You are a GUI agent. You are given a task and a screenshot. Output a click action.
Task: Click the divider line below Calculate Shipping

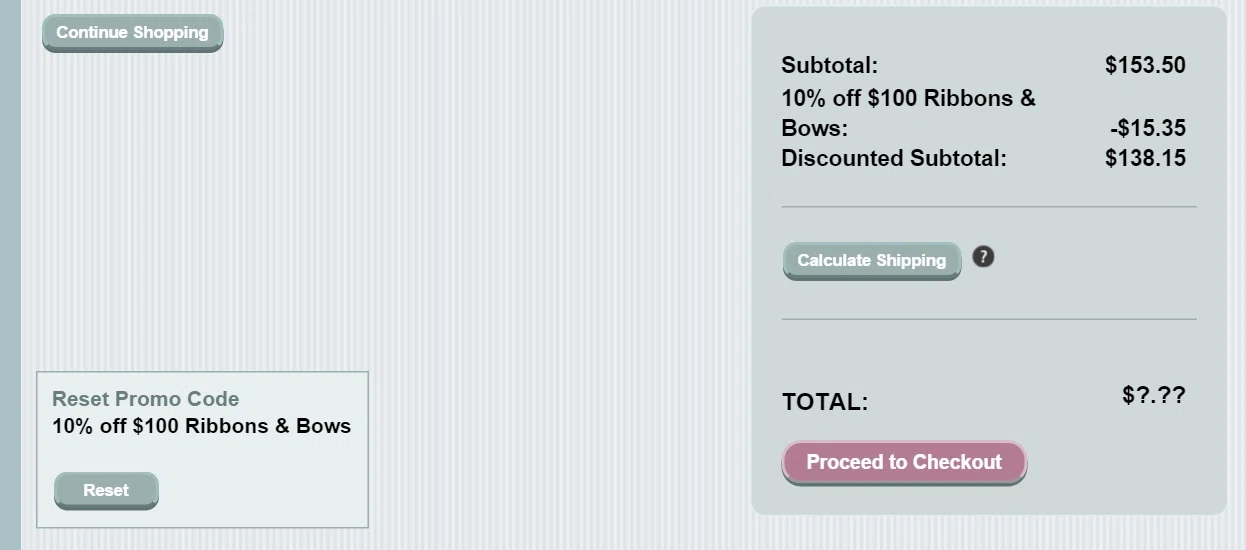click(x=989, y=319)
